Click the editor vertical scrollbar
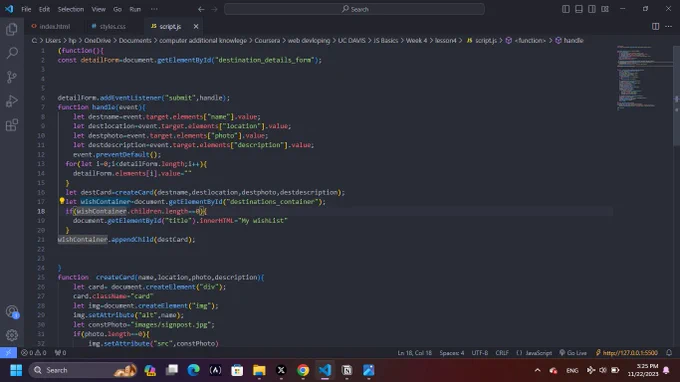This screenshot has height=382, width=680. [677, 95]
